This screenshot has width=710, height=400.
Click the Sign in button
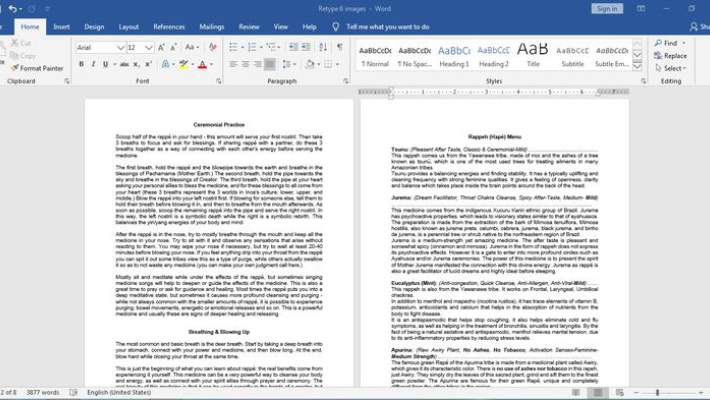pos(606,8)
